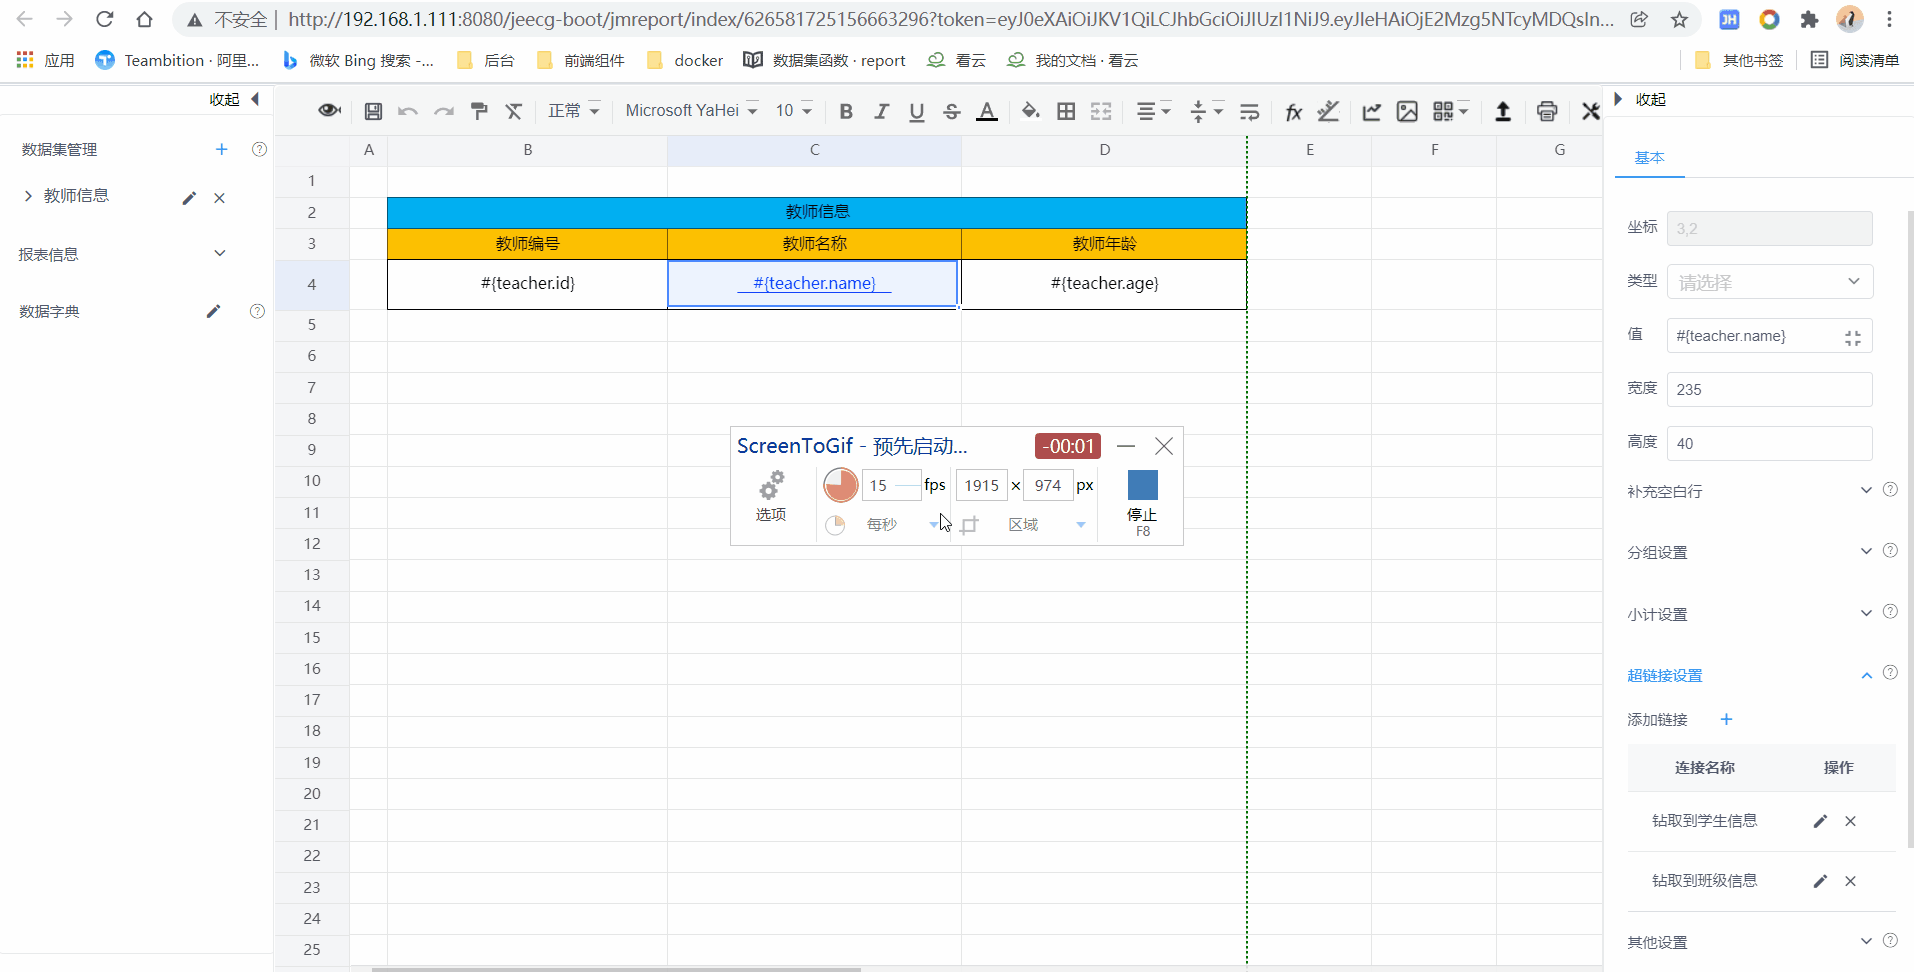Expand the value editor icon

pos(1853,338)
